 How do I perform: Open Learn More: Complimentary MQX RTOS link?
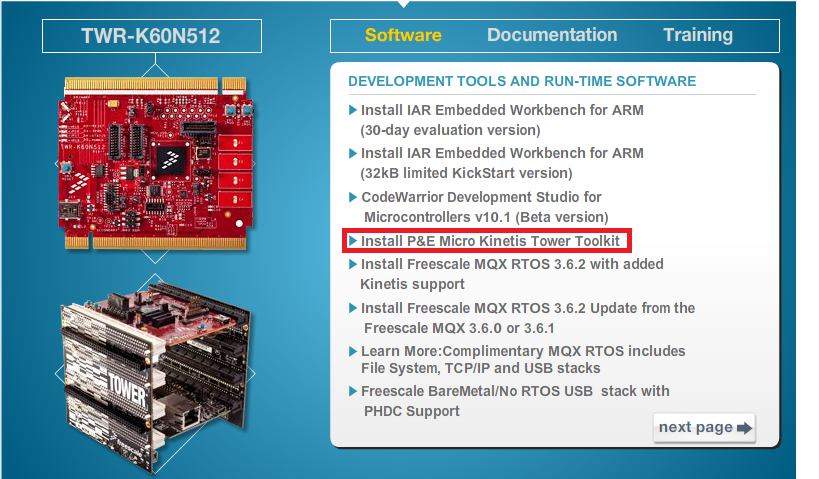523,359
